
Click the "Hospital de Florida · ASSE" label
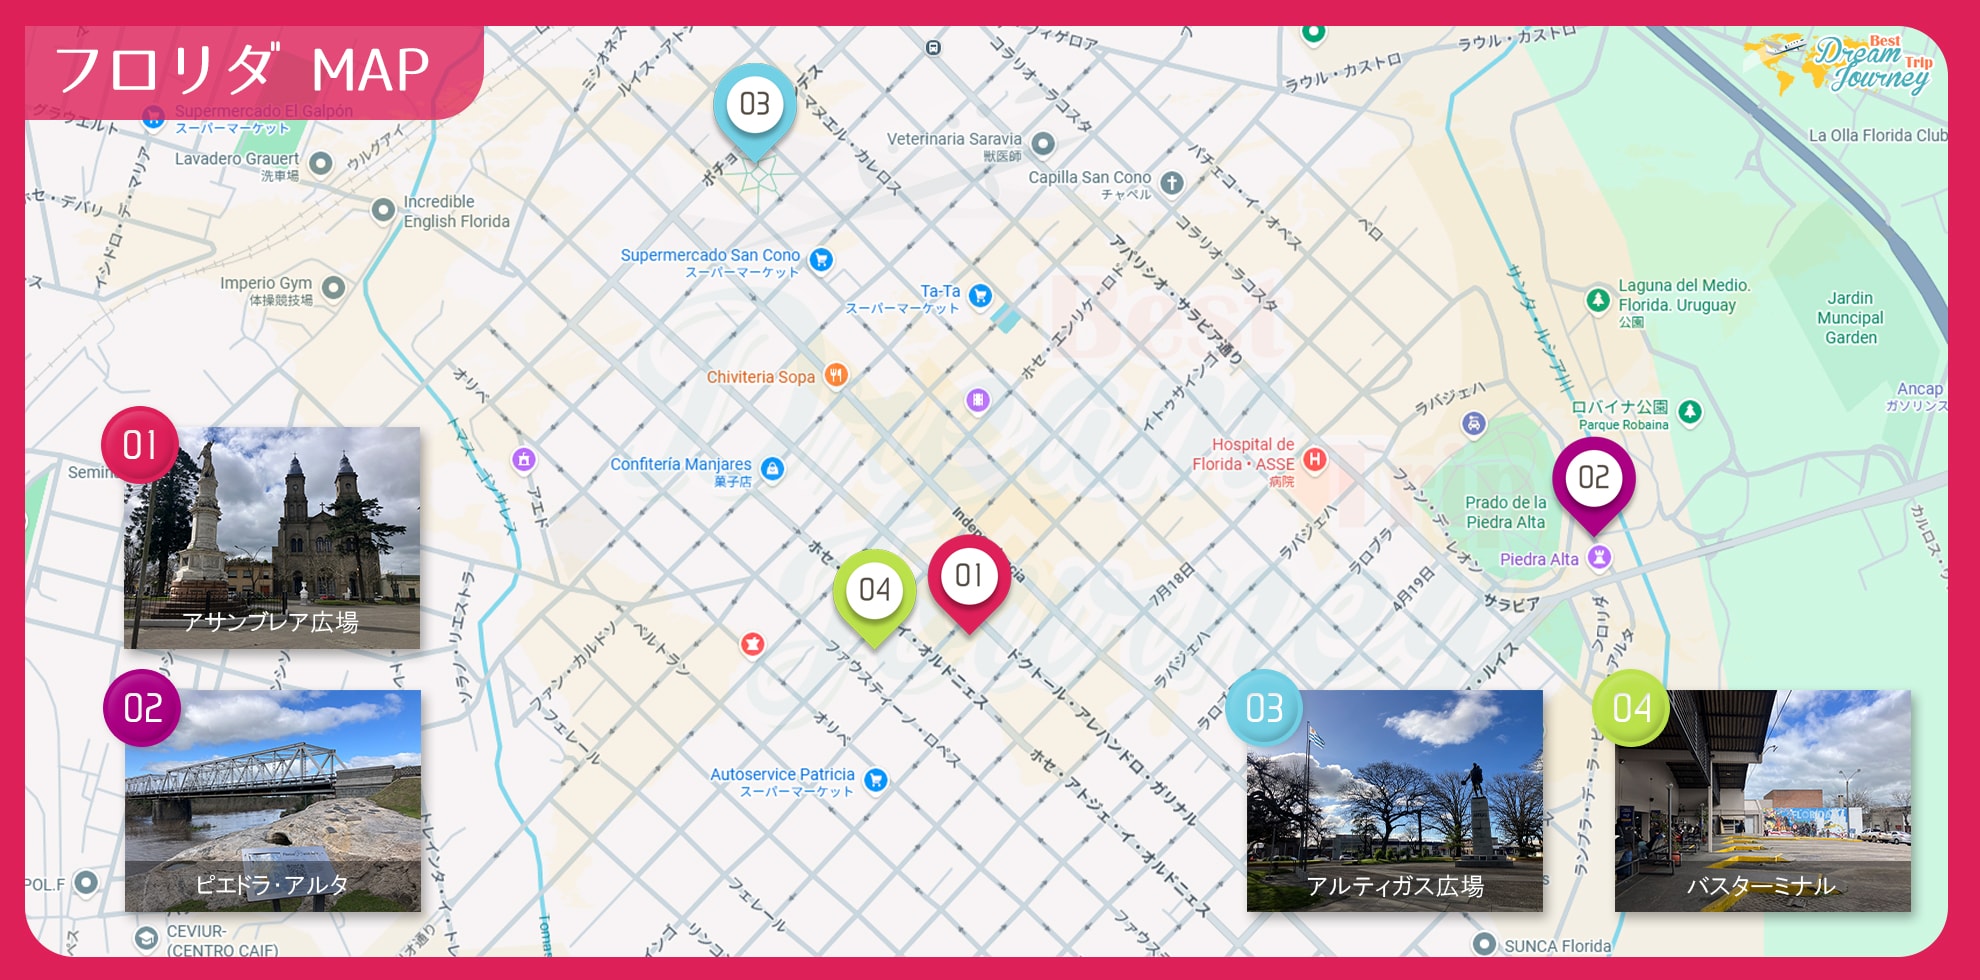pos(1243,454)
